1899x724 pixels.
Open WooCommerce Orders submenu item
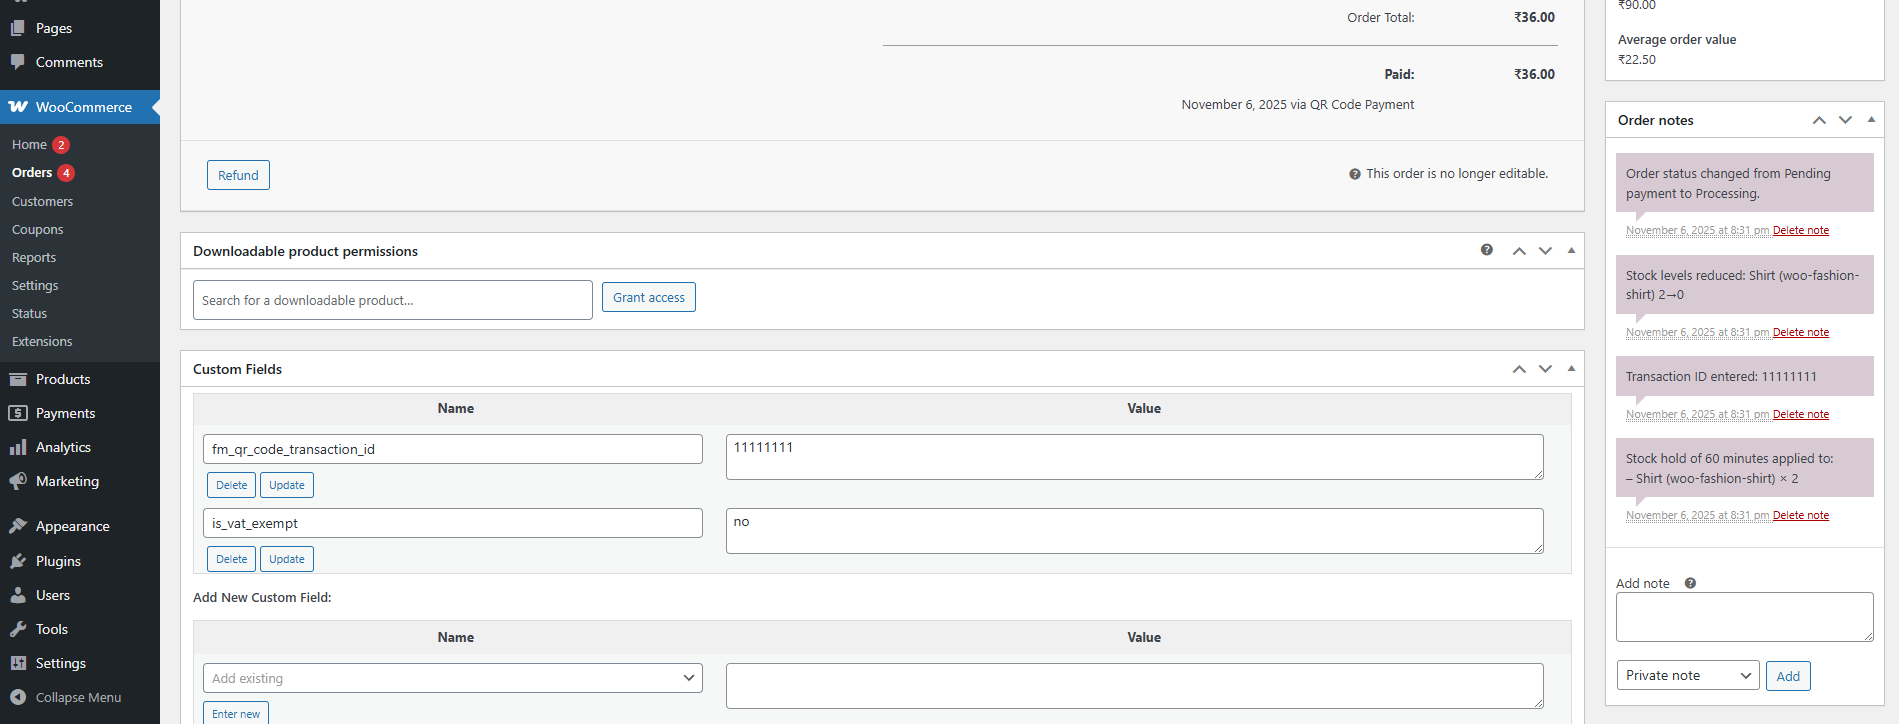[x=32, y=173]
